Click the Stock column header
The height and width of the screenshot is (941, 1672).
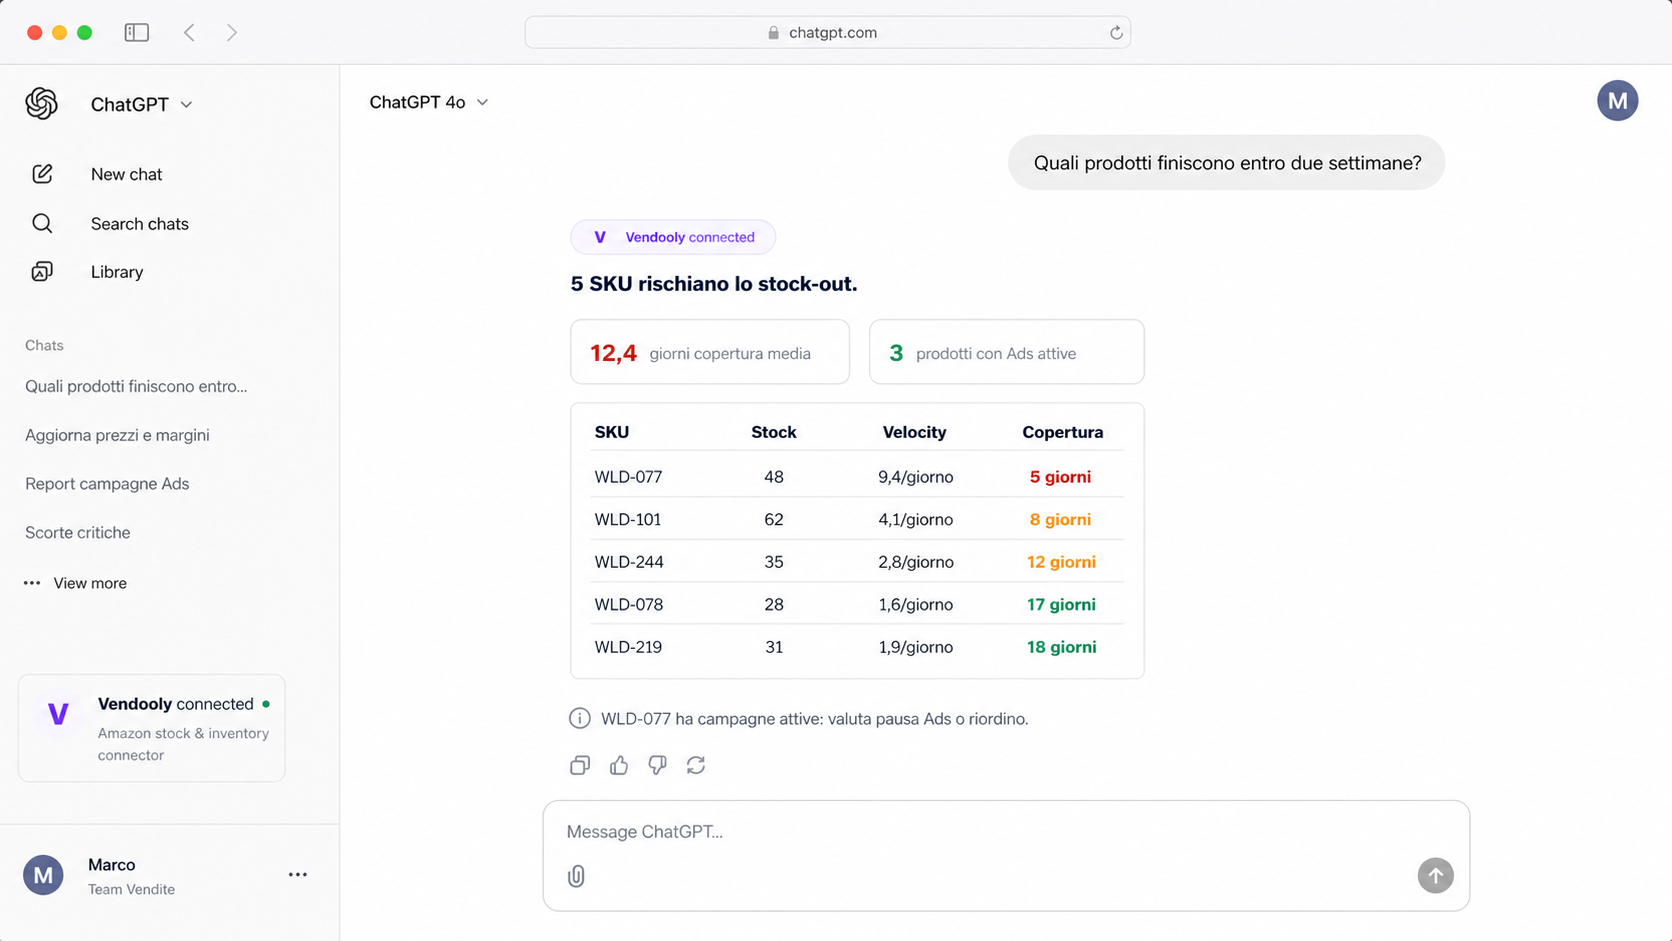click(774, 432)
